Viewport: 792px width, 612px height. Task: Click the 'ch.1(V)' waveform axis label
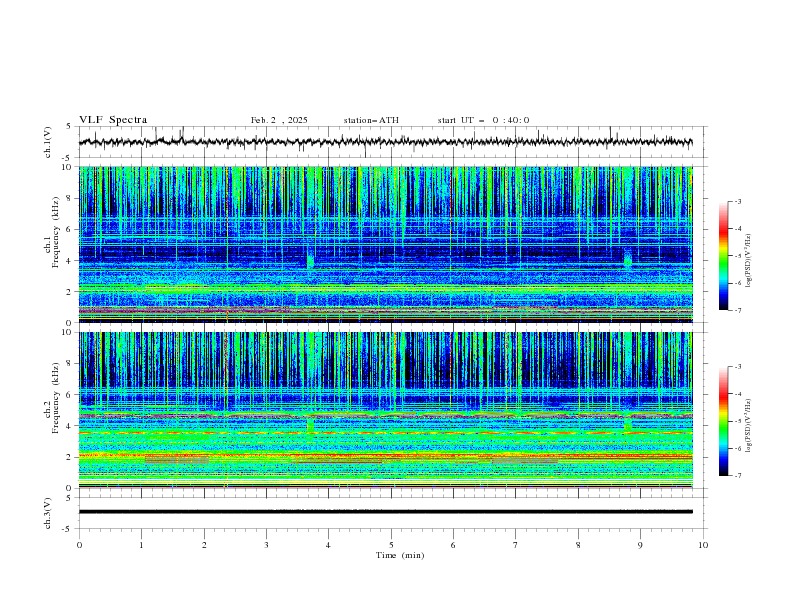[x=48, y=142]
